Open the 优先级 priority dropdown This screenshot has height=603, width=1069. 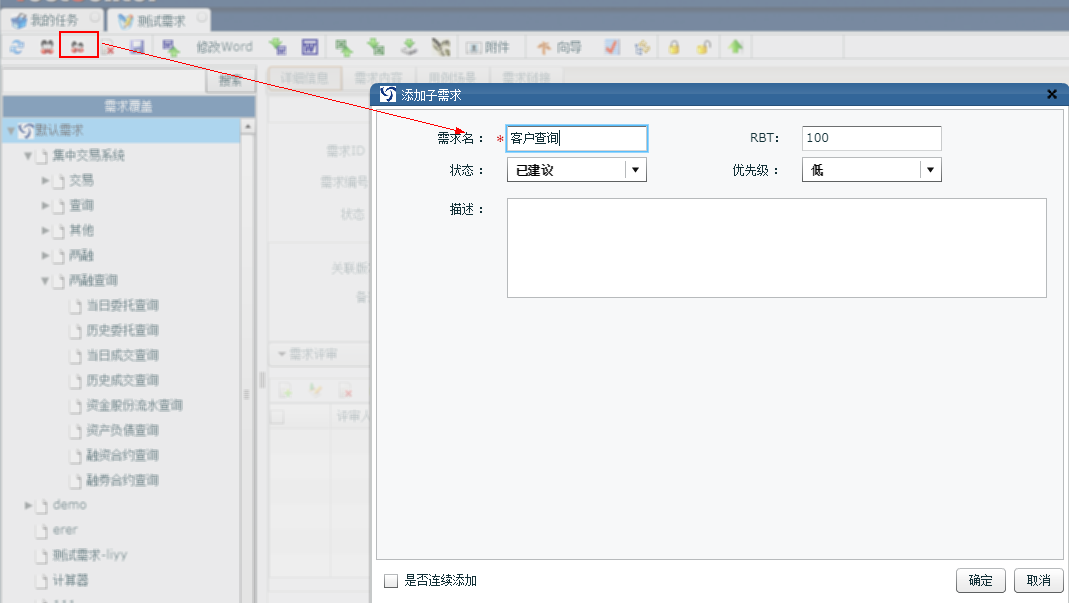coord(931,170)
